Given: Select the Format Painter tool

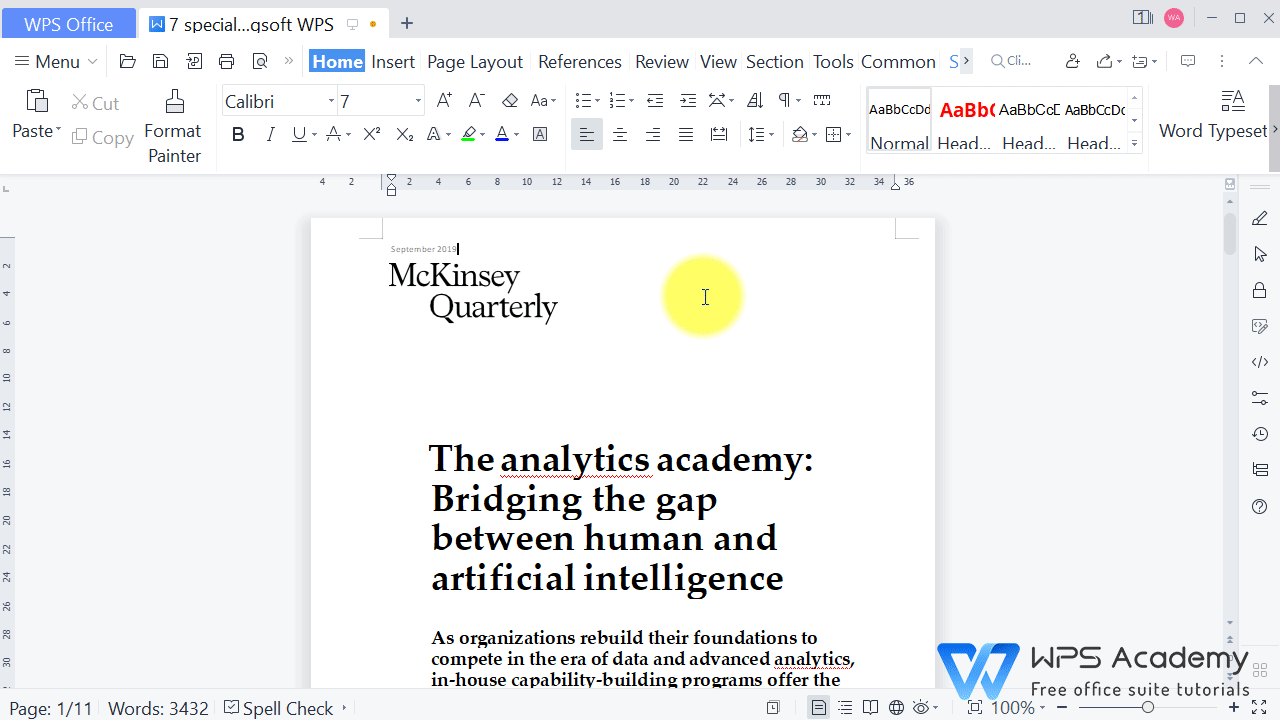Looking at the screenshot, I should tap(173, 127).
